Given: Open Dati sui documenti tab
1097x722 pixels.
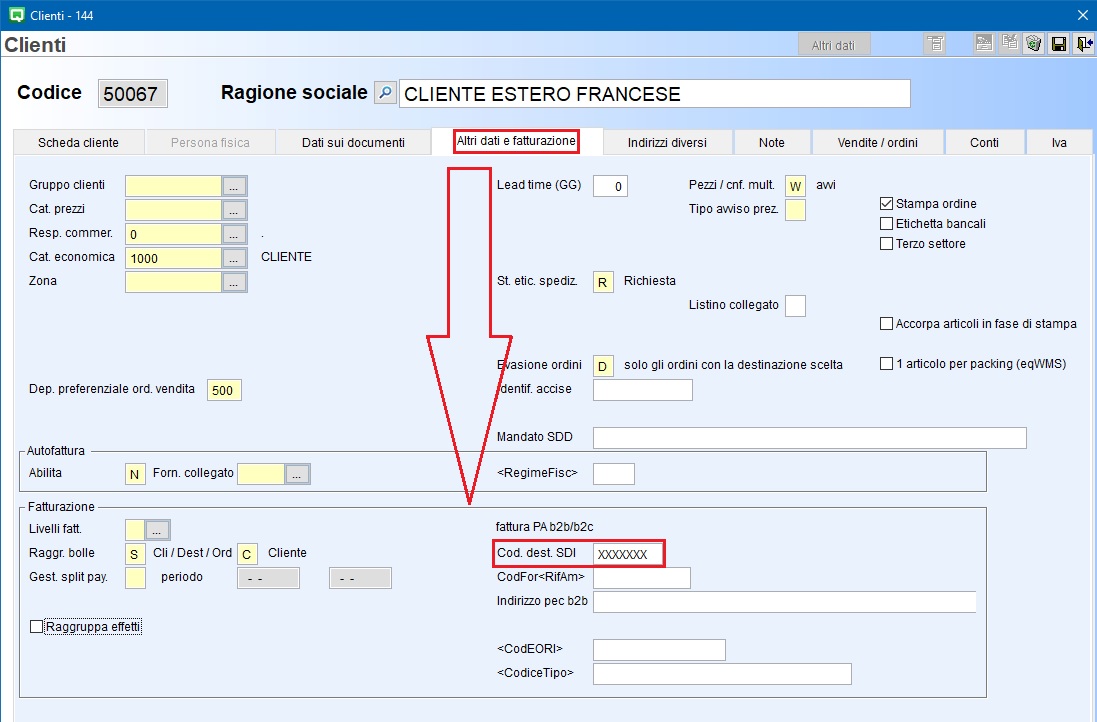Looking at the screenshot, I should coord(353,142).
